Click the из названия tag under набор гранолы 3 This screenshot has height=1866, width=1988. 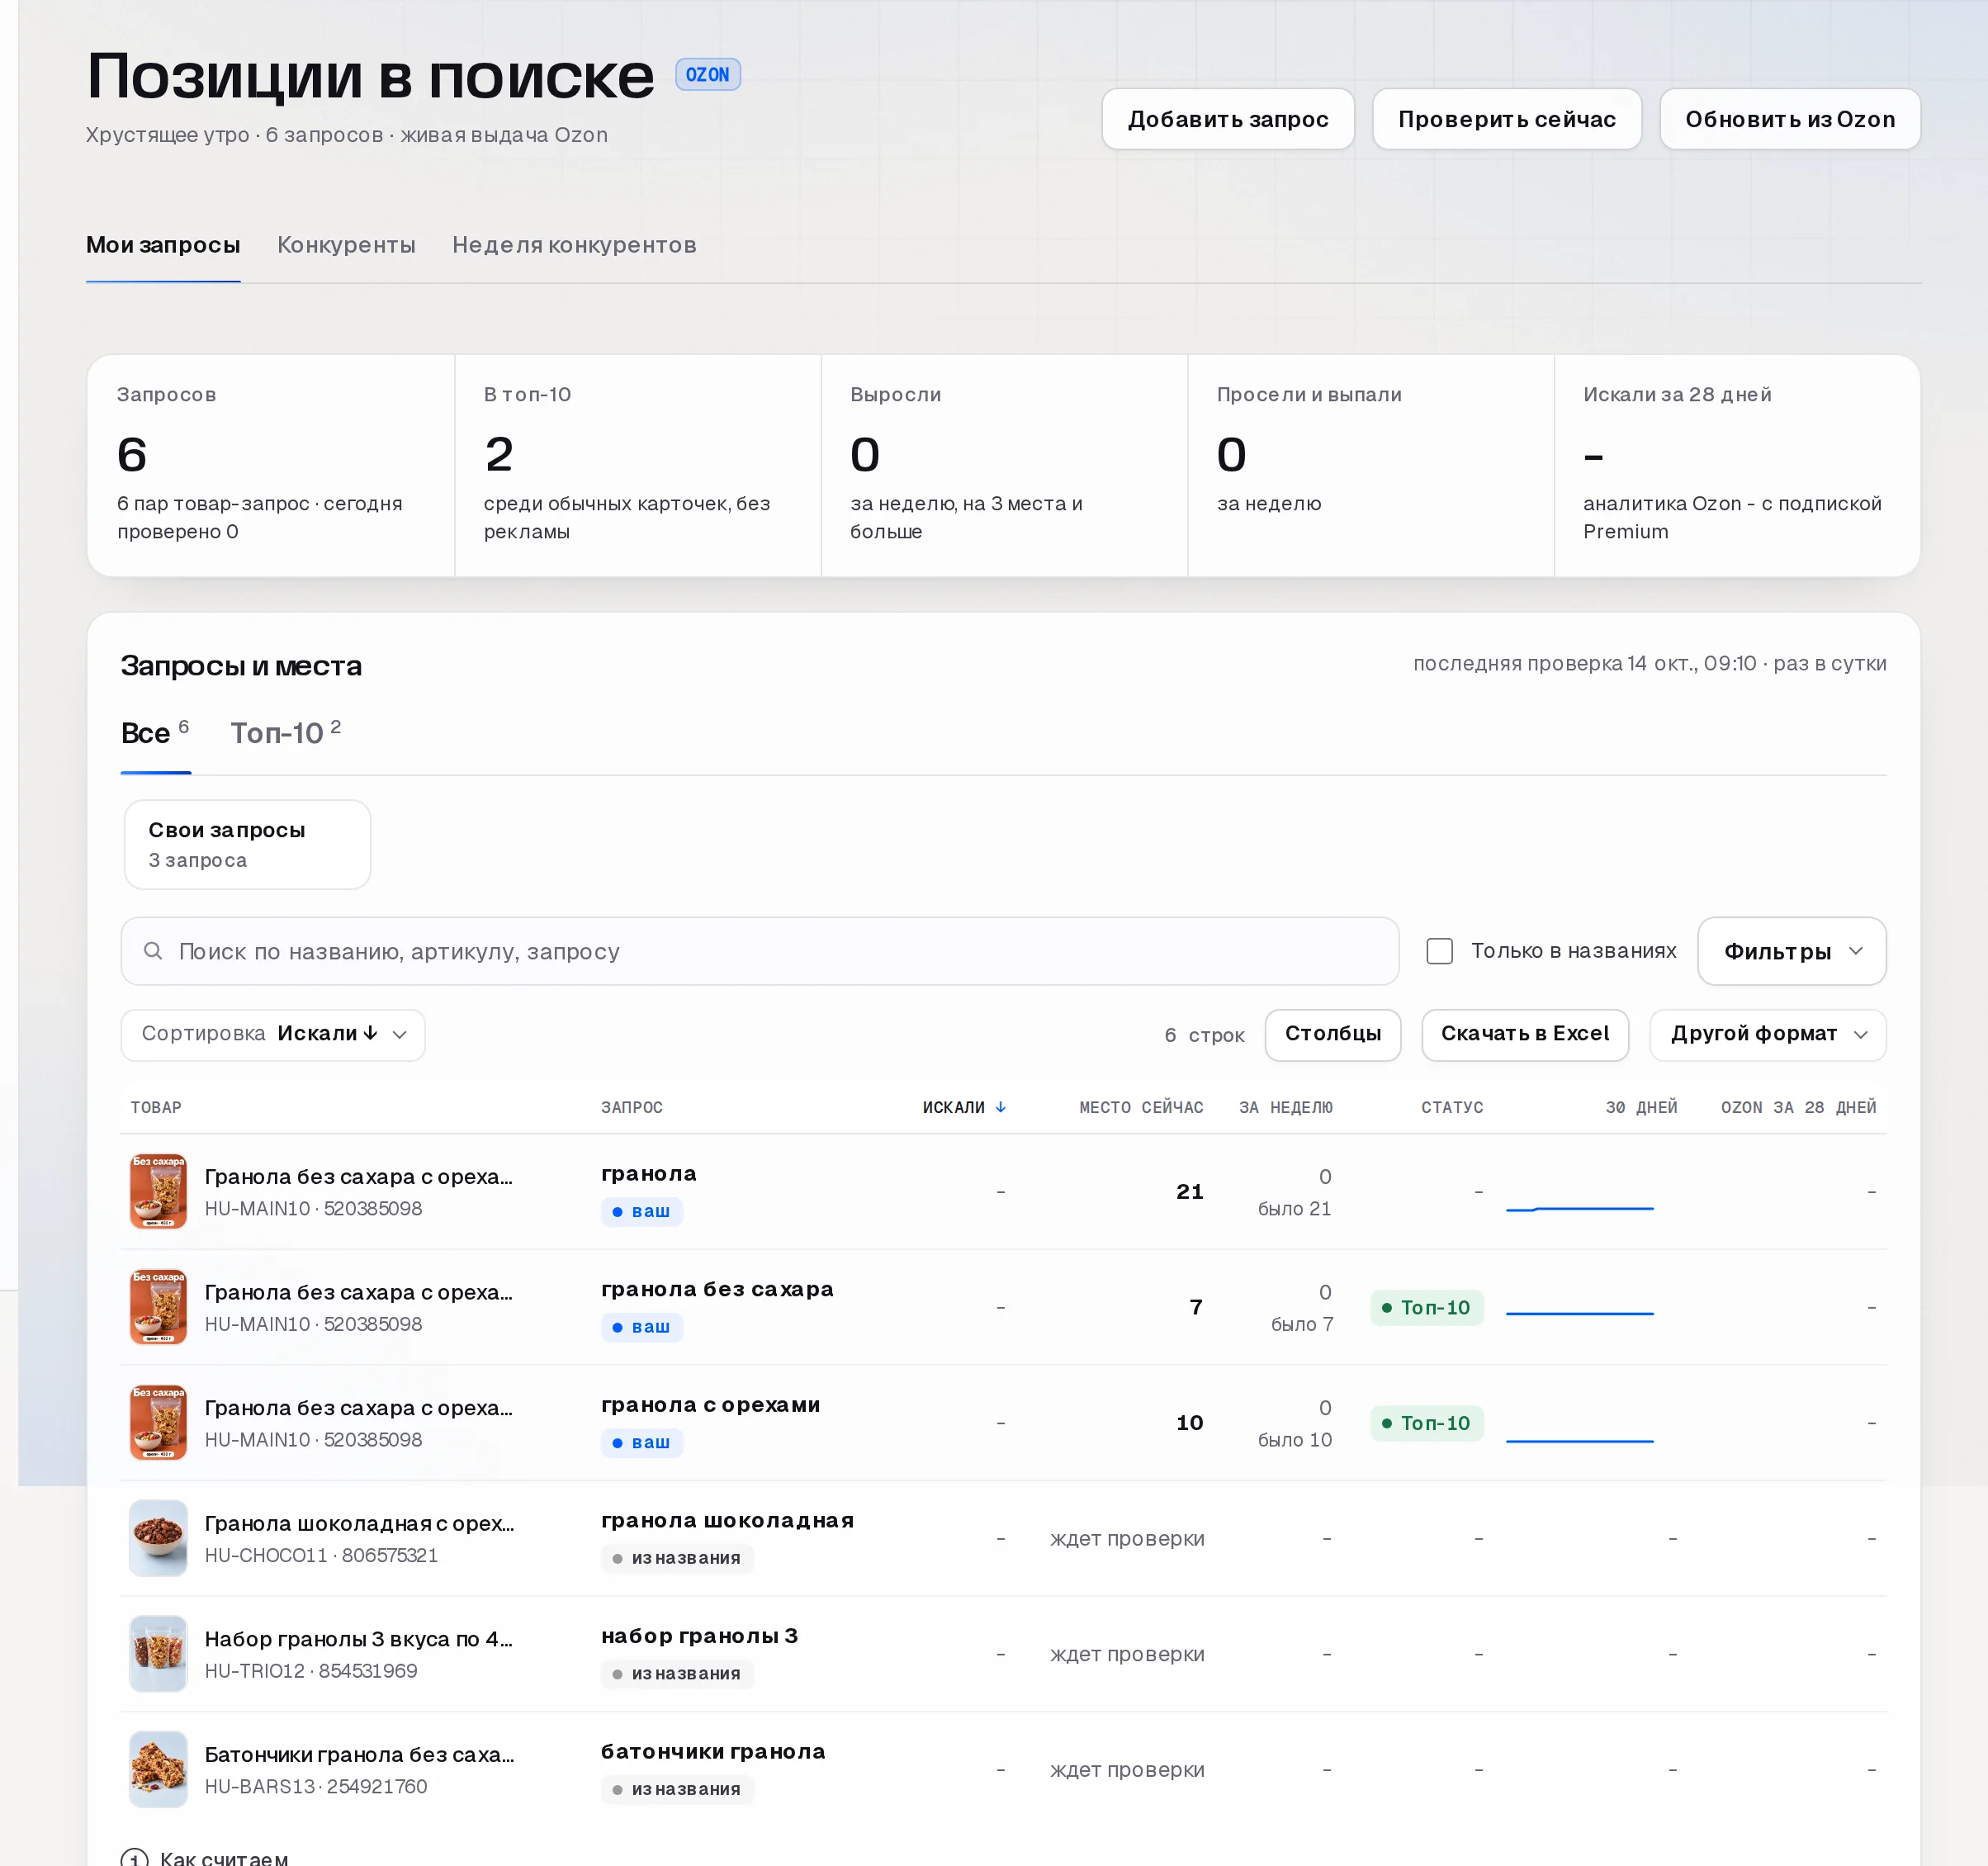point(677,1673)
